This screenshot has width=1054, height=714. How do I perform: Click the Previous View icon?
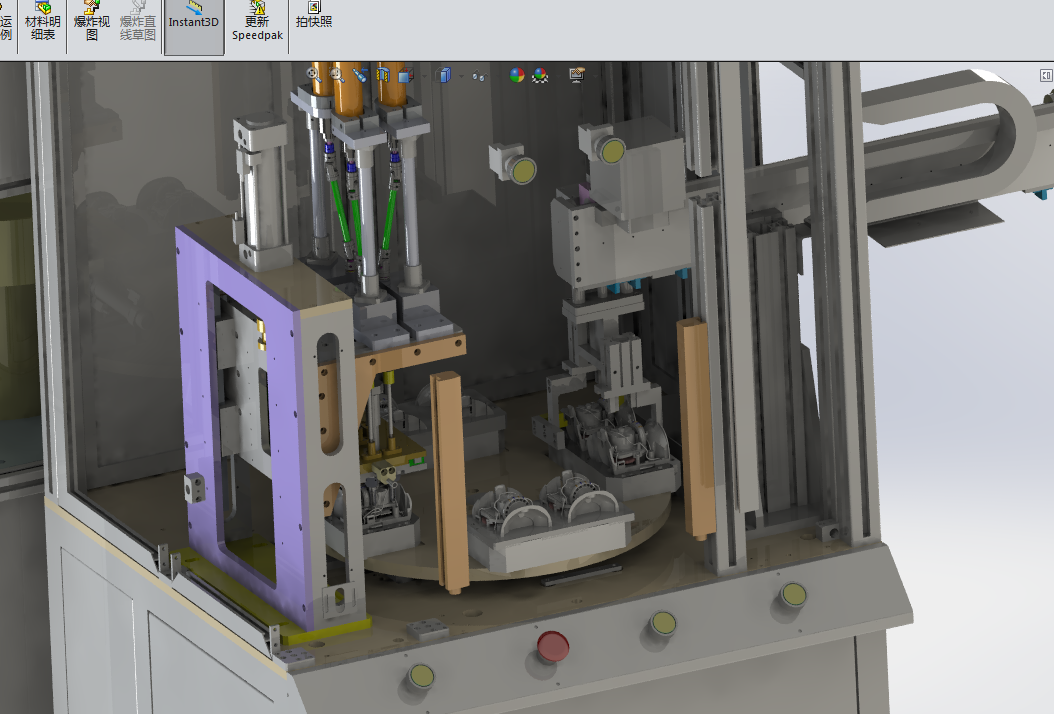click(360, 75)
